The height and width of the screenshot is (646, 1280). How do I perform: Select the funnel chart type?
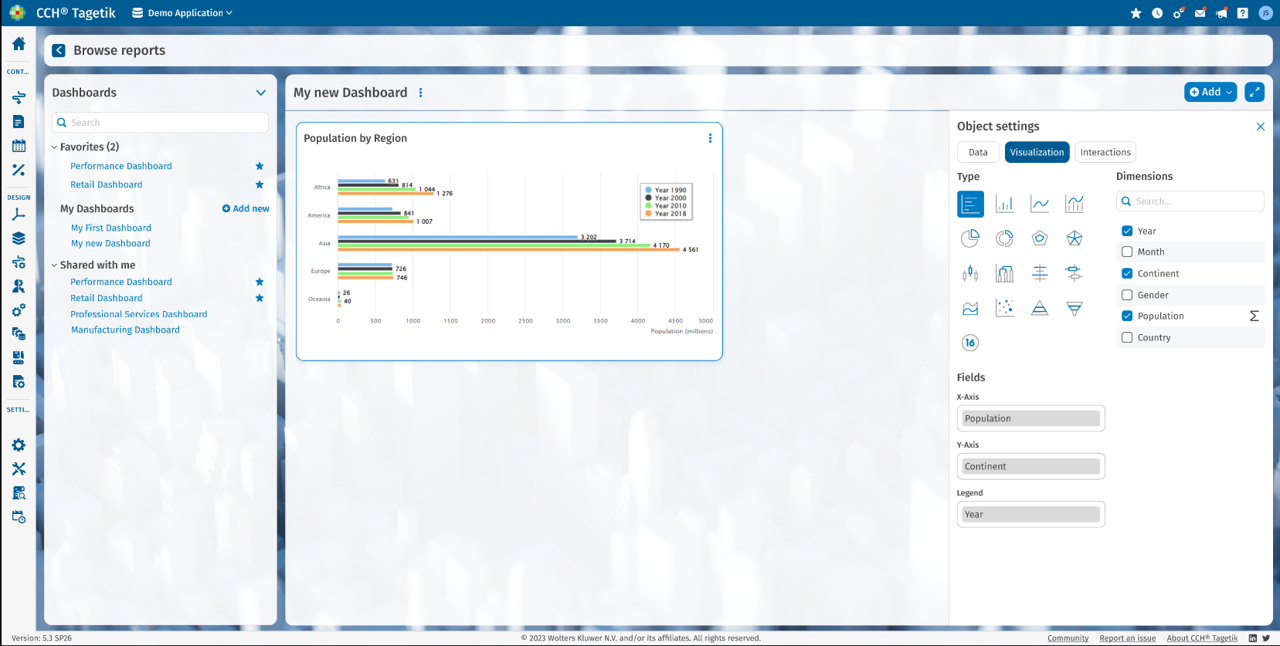[x=1074, y=308]
